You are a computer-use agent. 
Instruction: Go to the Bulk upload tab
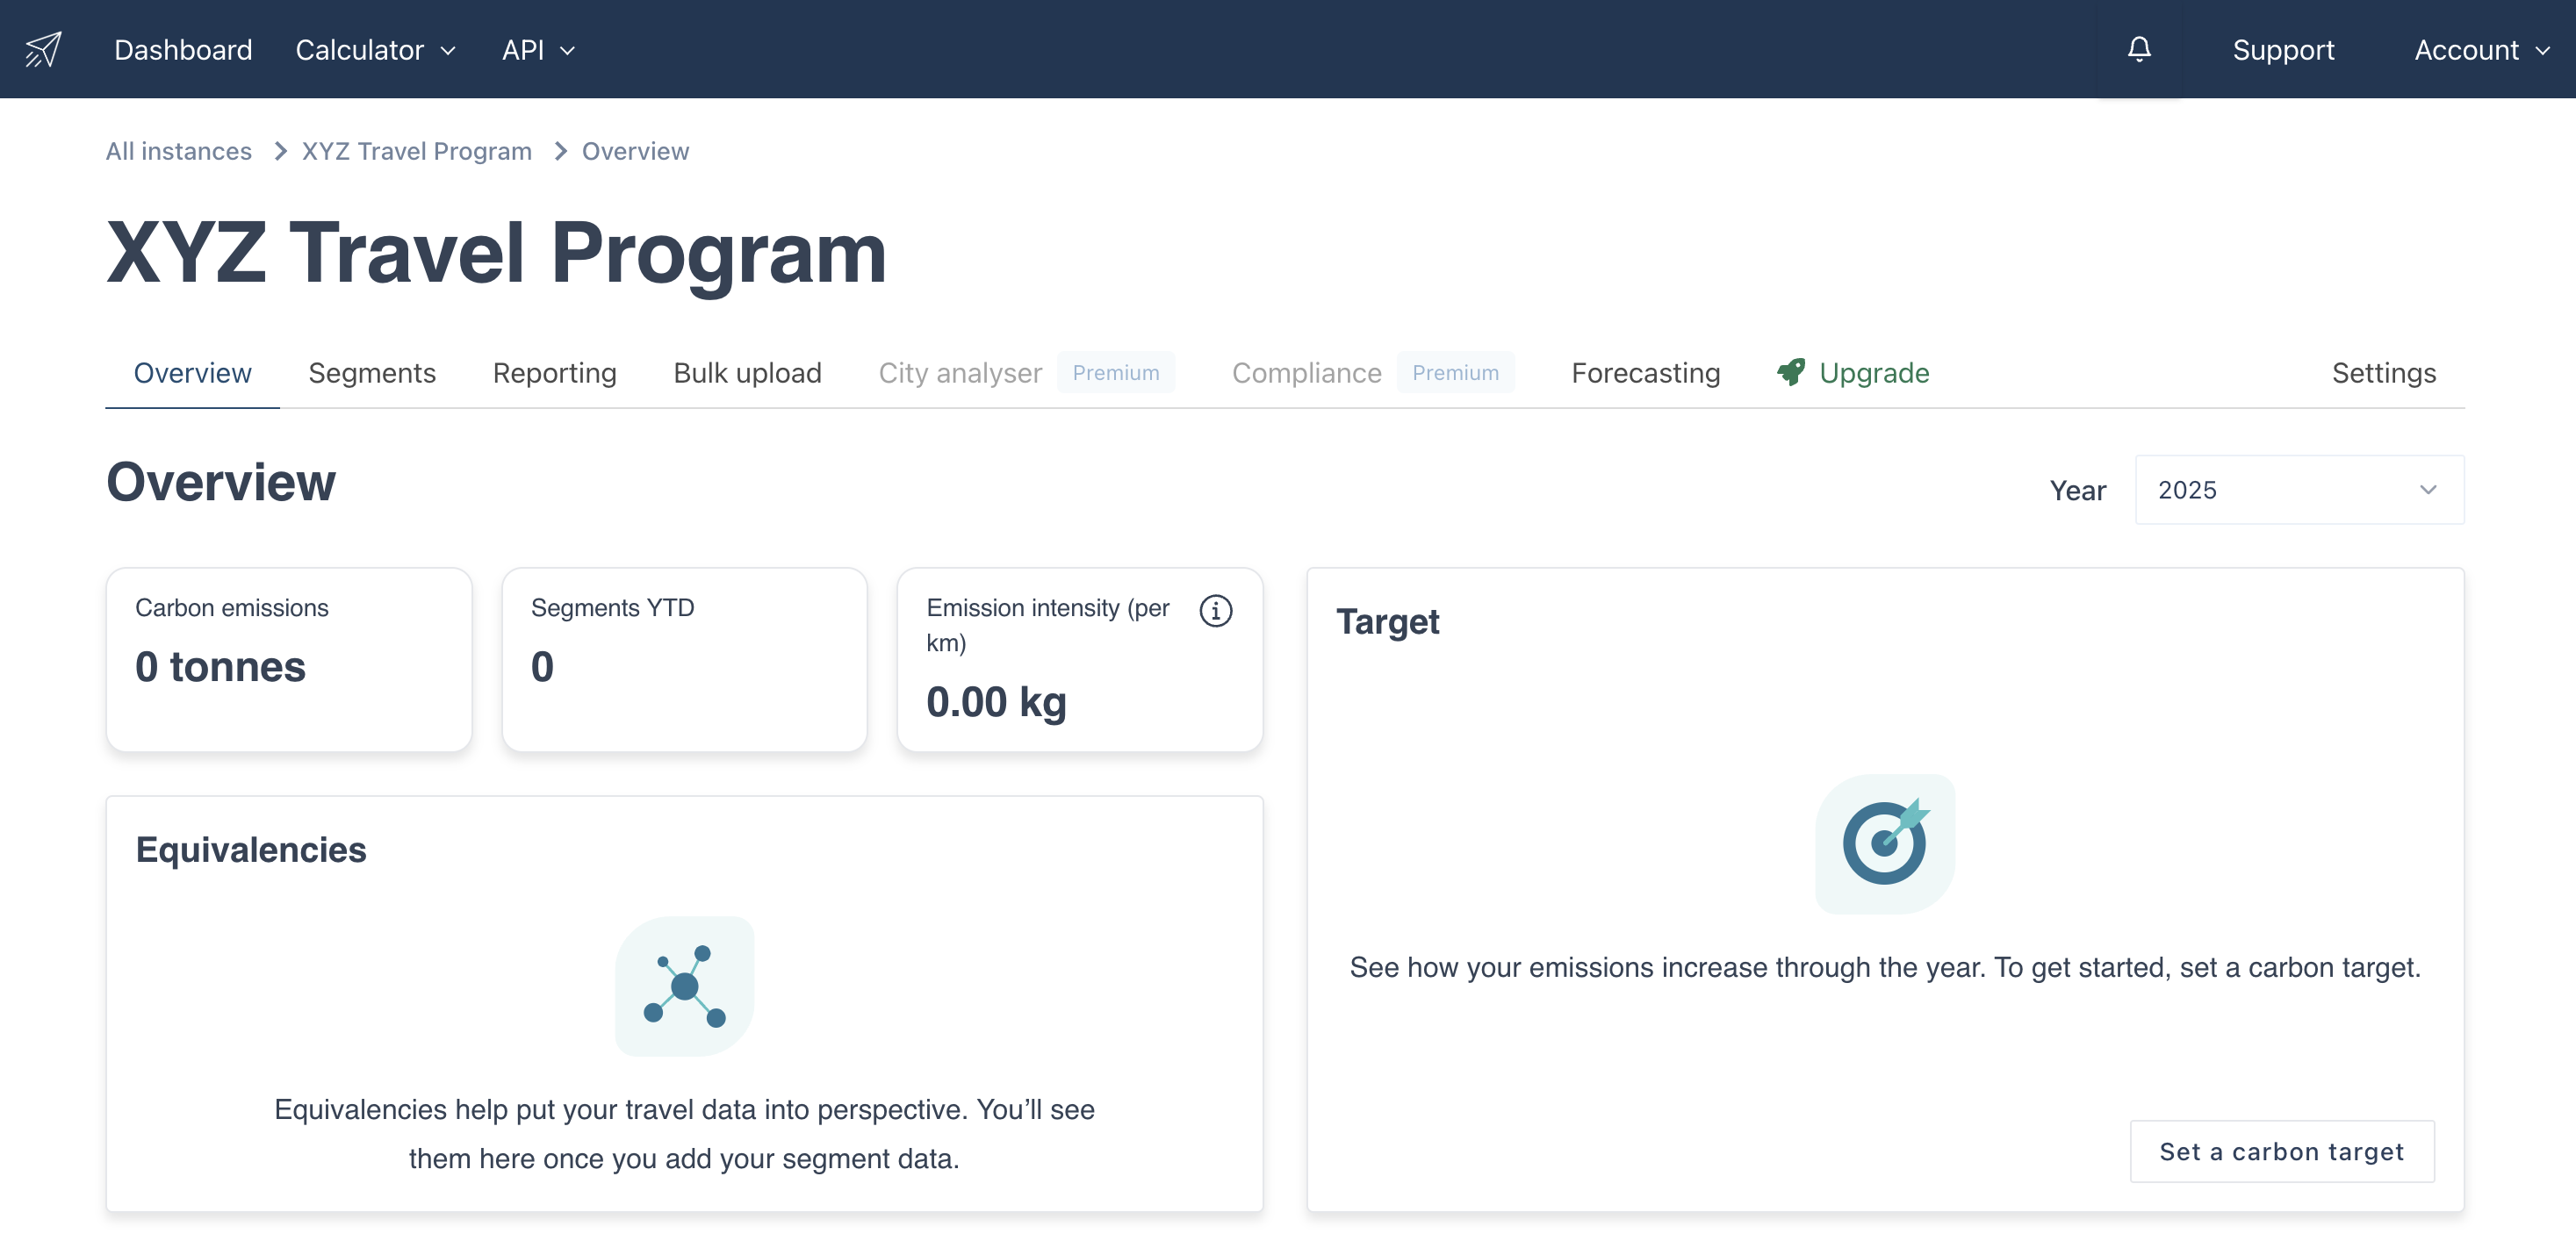pos(747,373)
